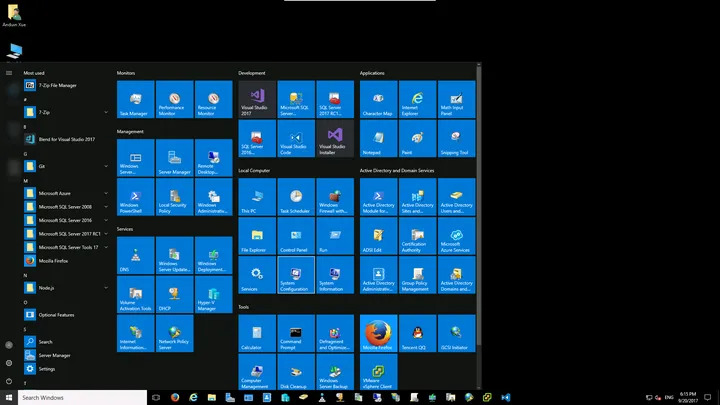Image resolution: width=720 pixels, height=405 pixels.
Task: Open the Certification Authority tile
Action: point(417,236)
